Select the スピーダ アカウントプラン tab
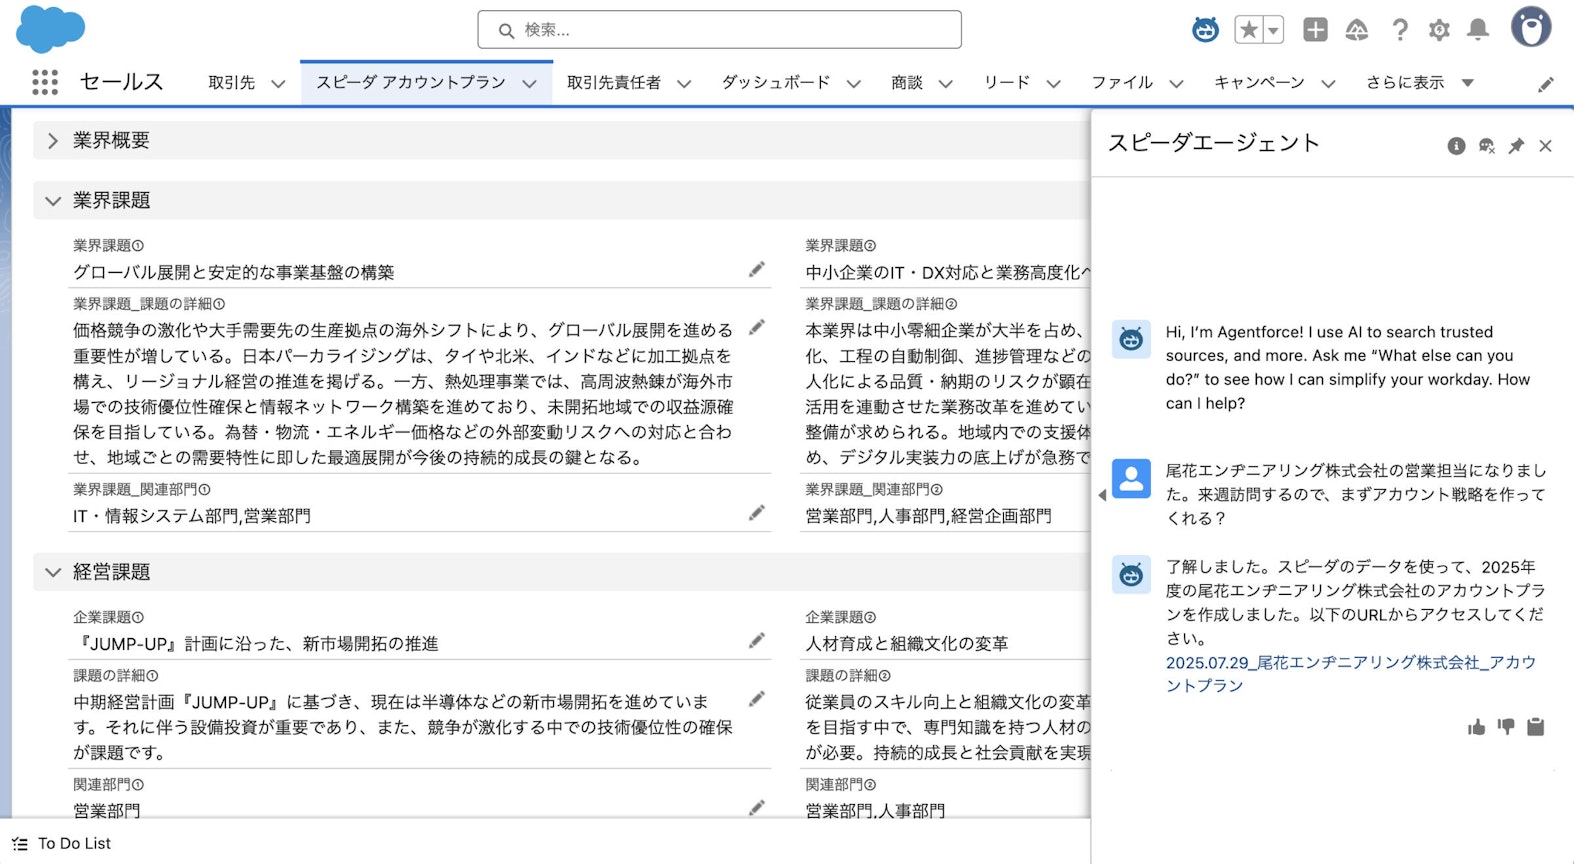Screen dimensions: 1574x864 click(411, 83)
